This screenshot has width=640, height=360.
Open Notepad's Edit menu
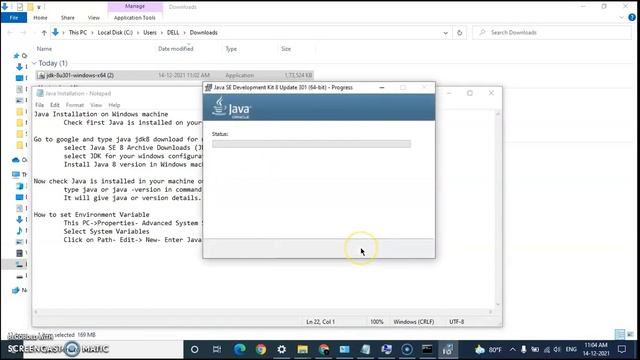55,105
